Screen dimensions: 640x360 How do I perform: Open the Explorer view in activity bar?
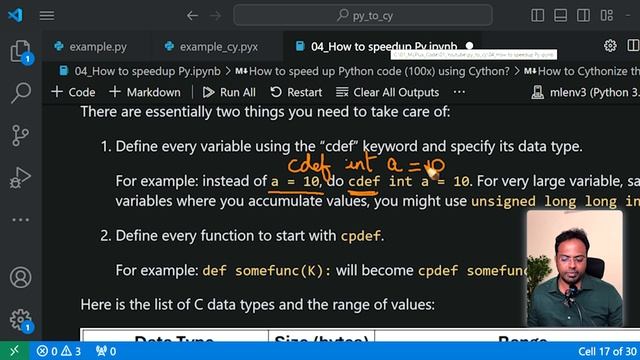[x=20, y=52]
